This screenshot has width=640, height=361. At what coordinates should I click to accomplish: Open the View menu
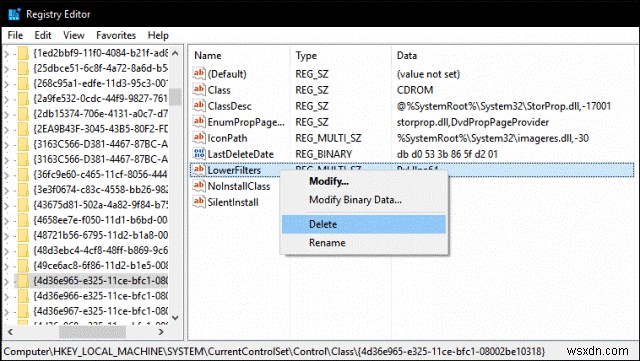73,36
